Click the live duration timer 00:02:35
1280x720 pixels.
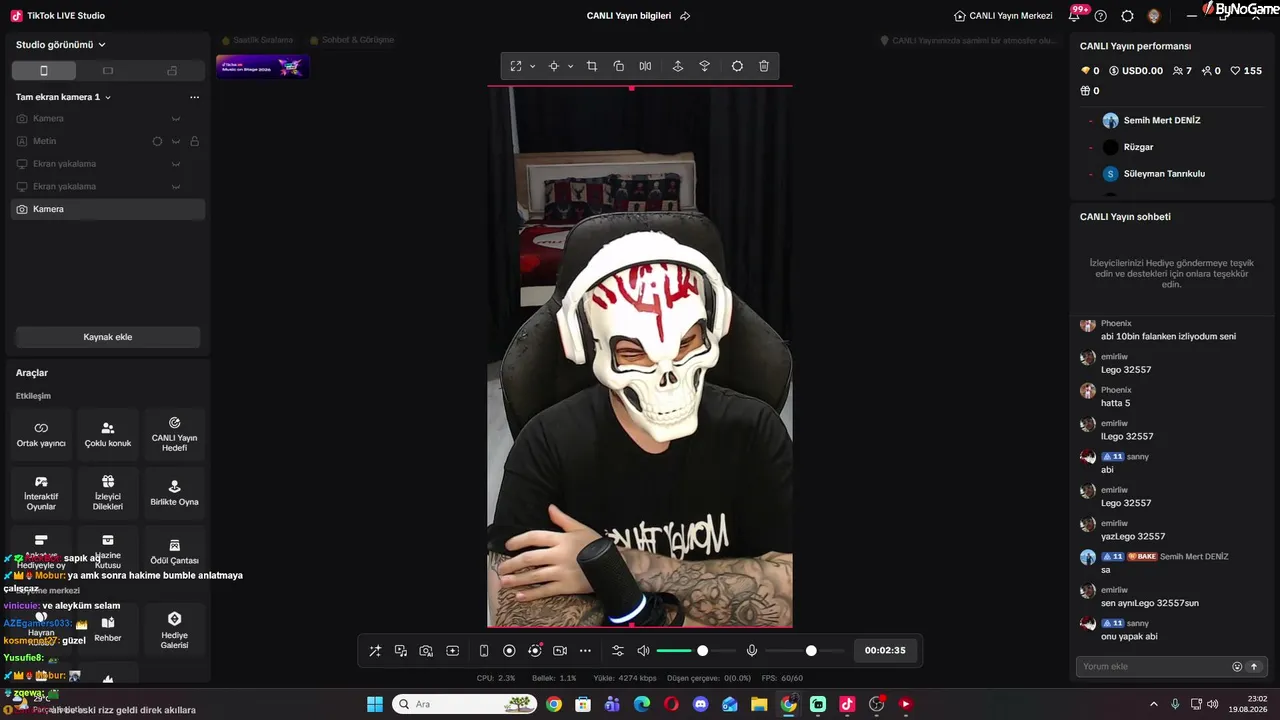pos(885,651)
